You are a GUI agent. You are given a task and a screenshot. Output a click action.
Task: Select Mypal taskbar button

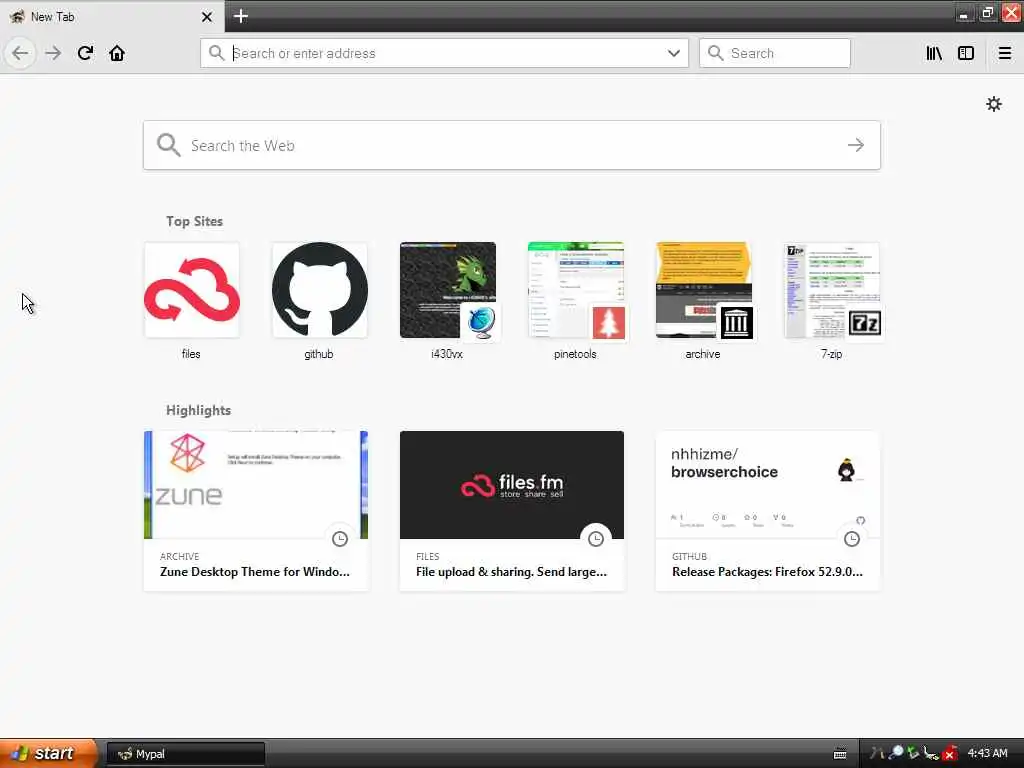coord(186,754)
